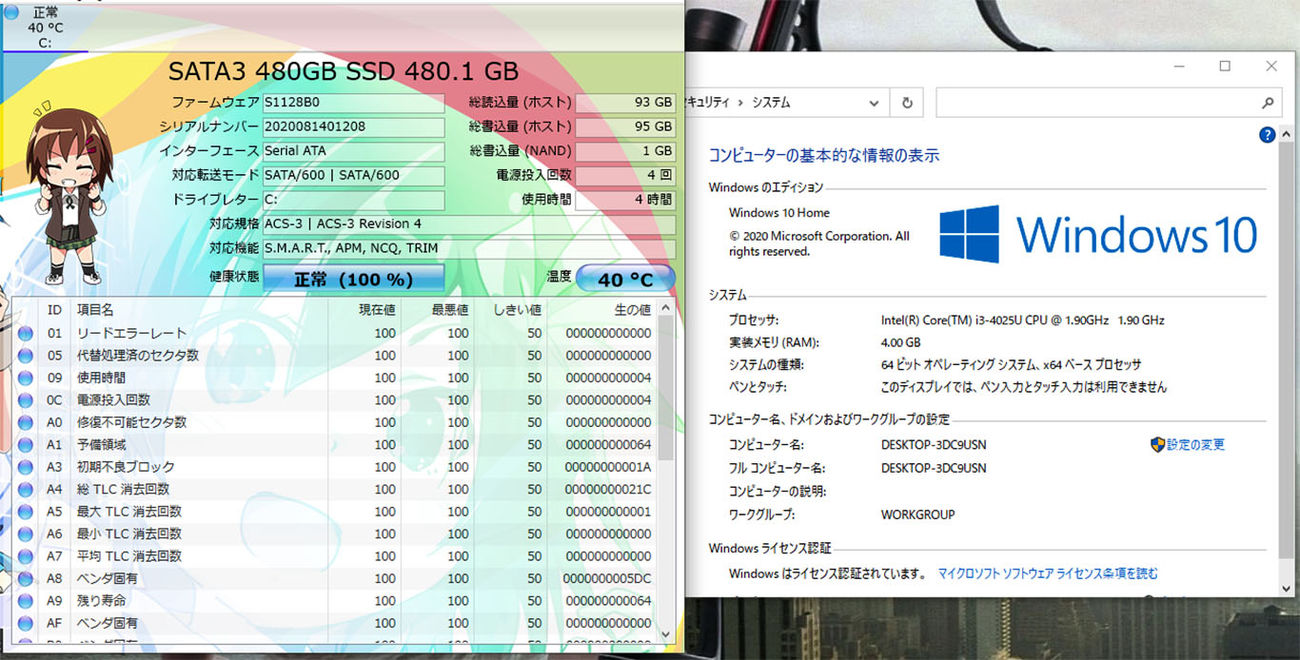
Task: Click the 最悪値 column header
Action: 438,310
